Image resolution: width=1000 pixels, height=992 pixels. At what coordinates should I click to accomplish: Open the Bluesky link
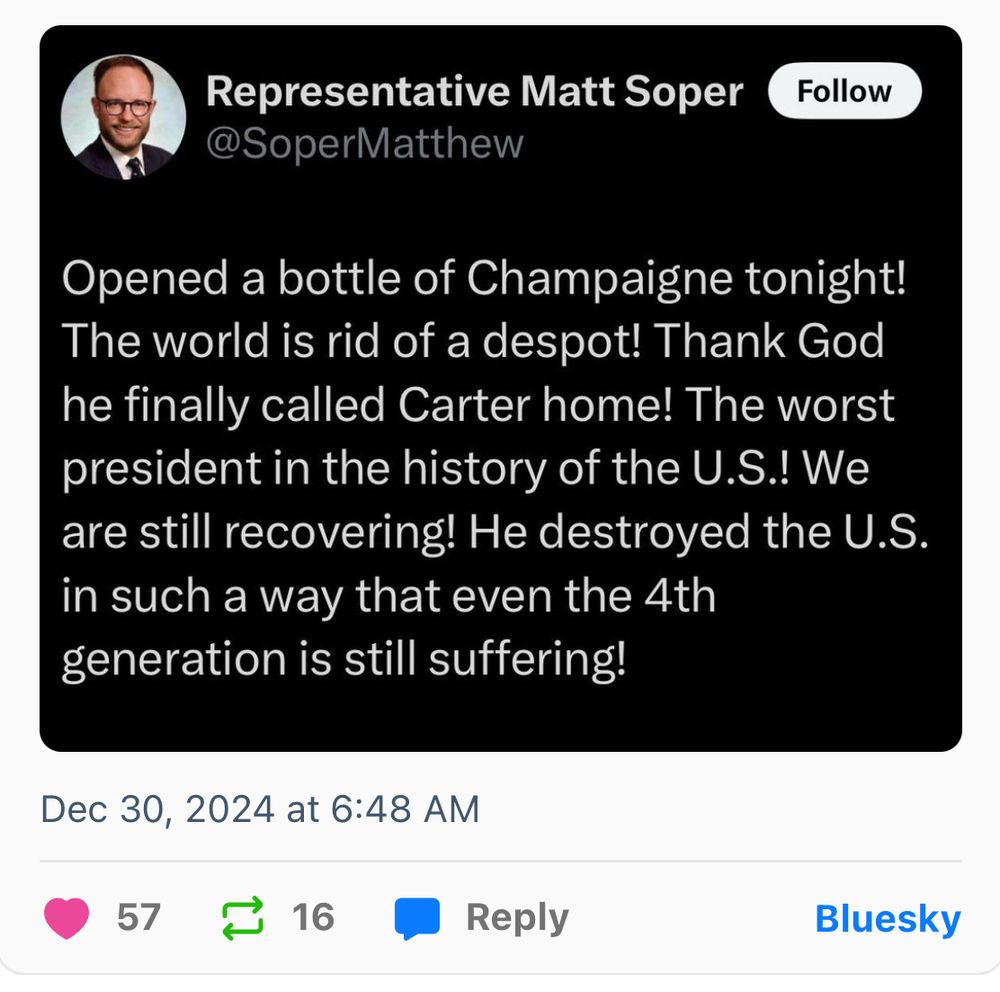887,919
